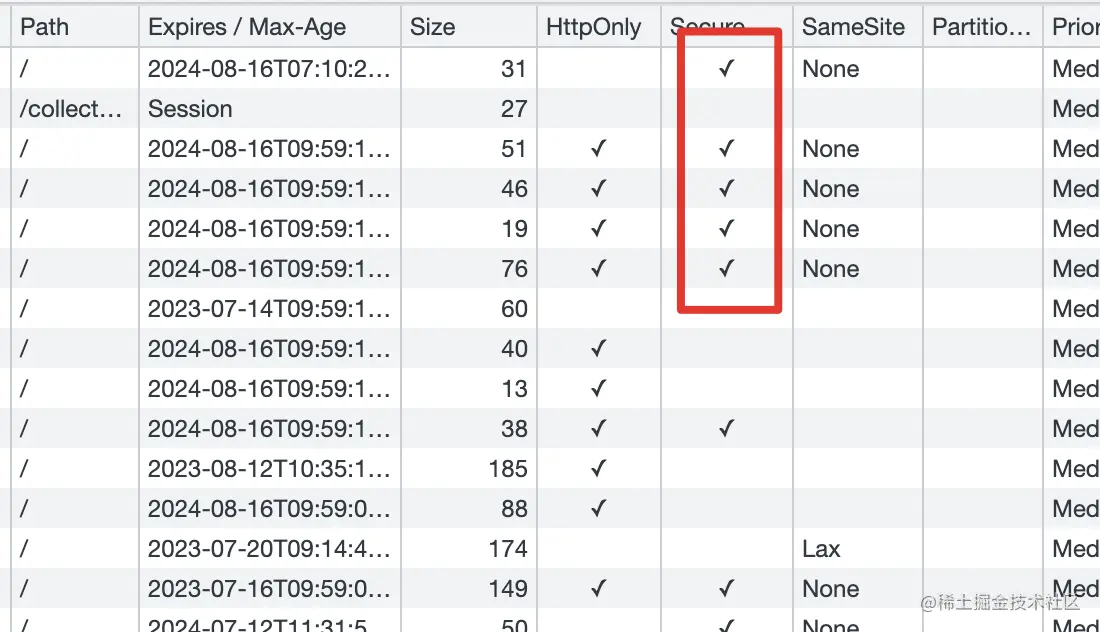Sort by the Expires / Max-Age column header
The image size is (1100, 632).
coord(270,27)
